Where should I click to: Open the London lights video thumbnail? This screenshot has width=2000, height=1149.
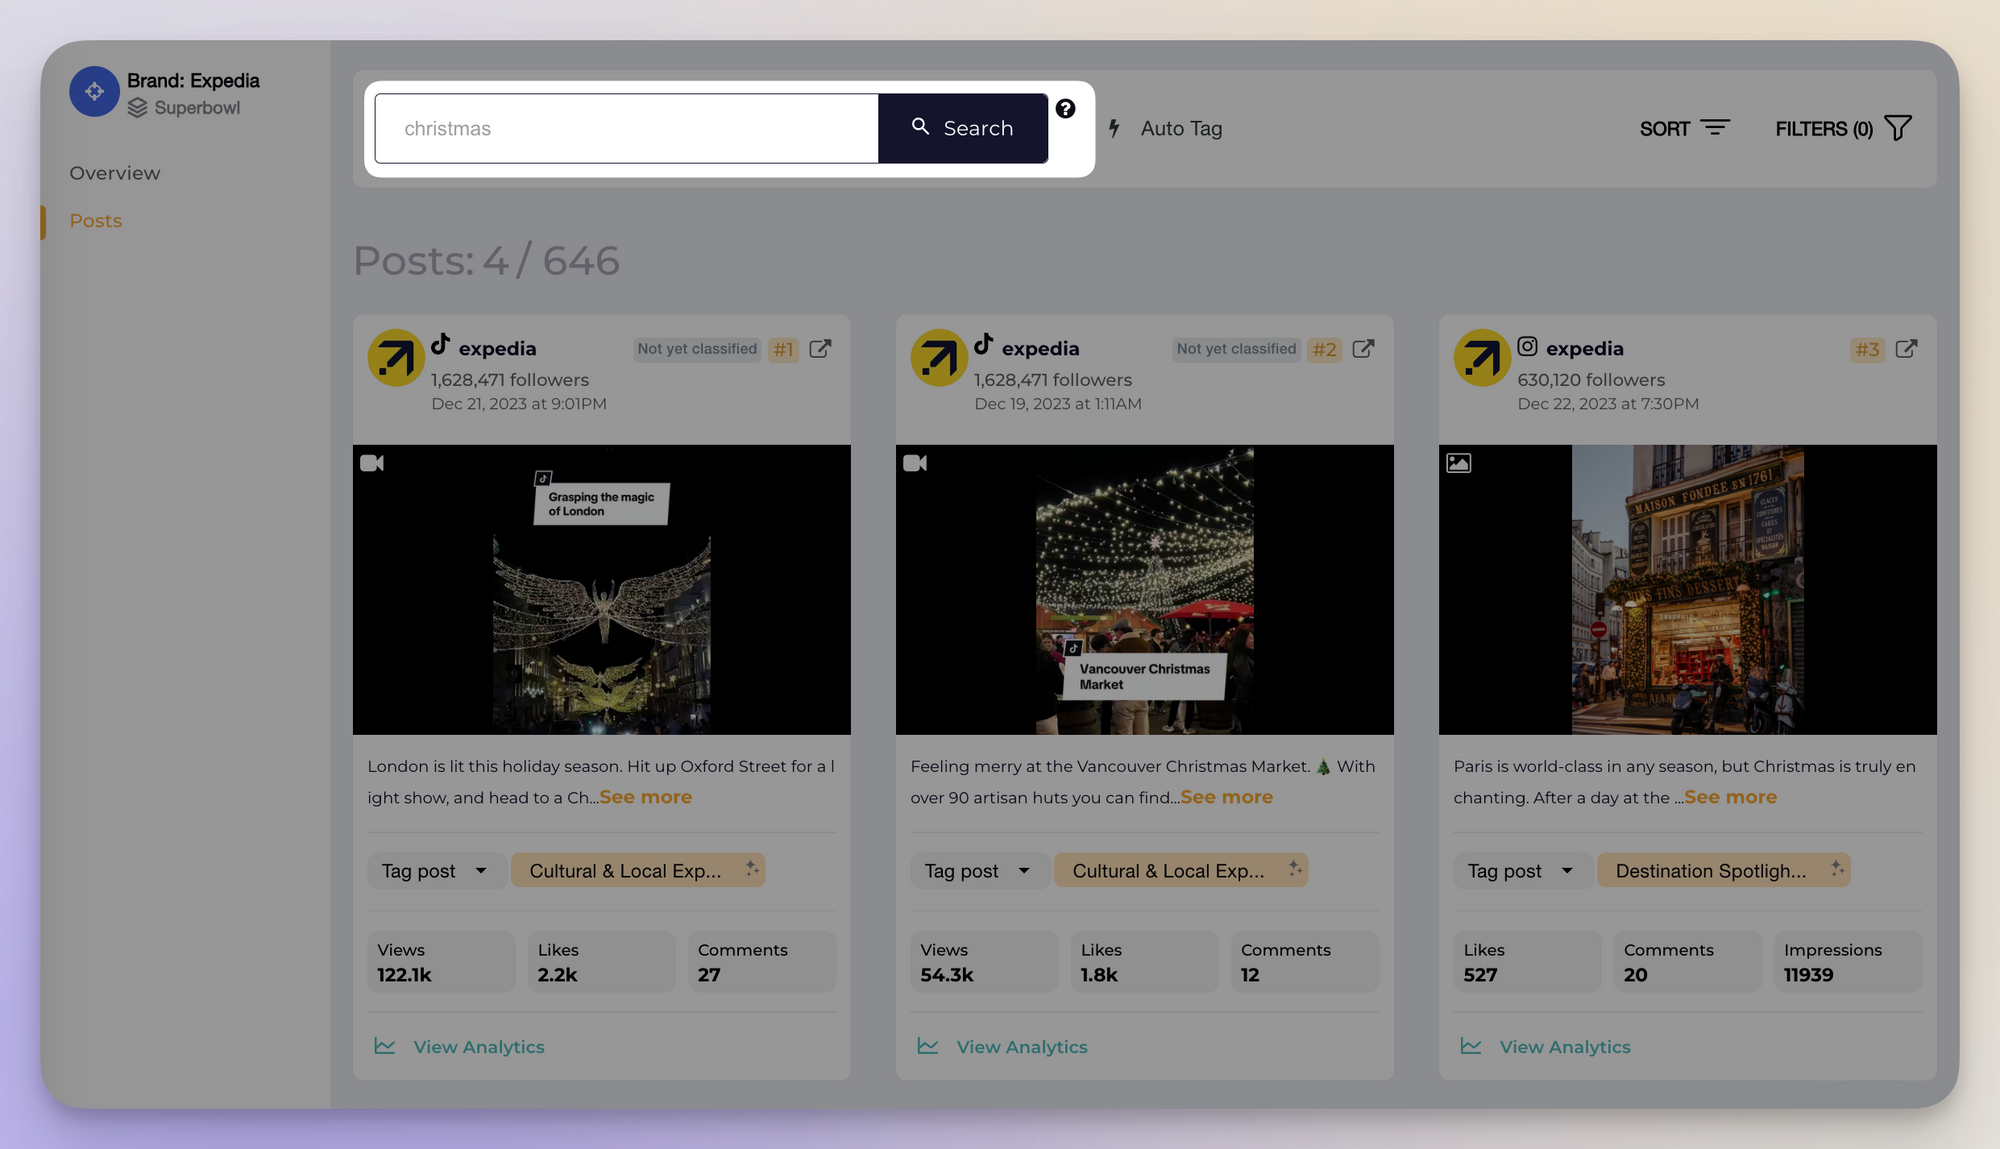point(602,590)
